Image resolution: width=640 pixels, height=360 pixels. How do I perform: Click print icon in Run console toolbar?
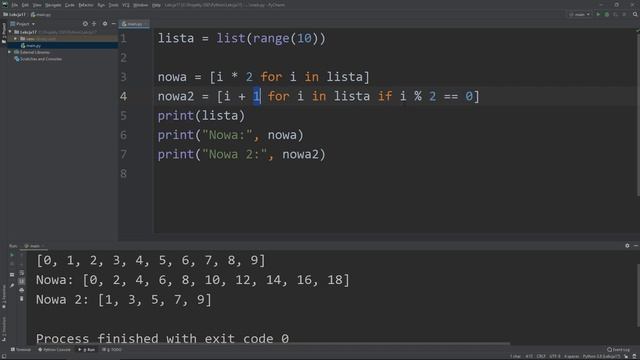coord(22,290)
